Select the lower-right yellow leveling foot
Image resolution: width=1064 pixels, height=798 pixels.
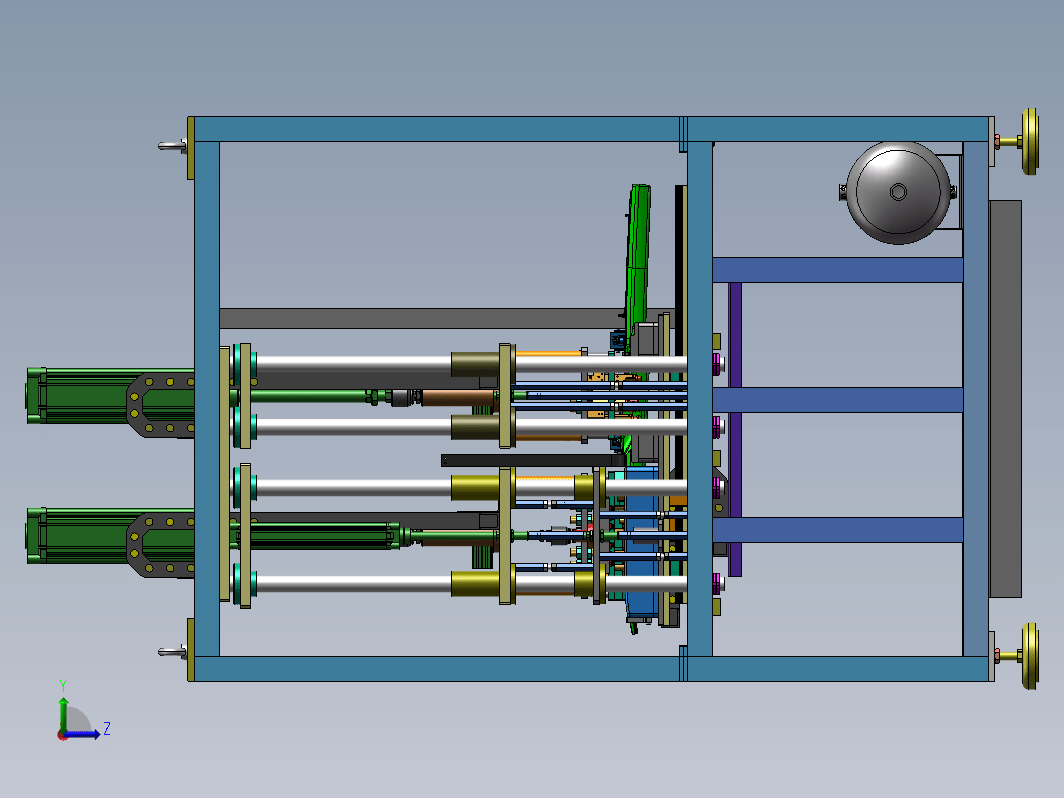pos(1029,656)
